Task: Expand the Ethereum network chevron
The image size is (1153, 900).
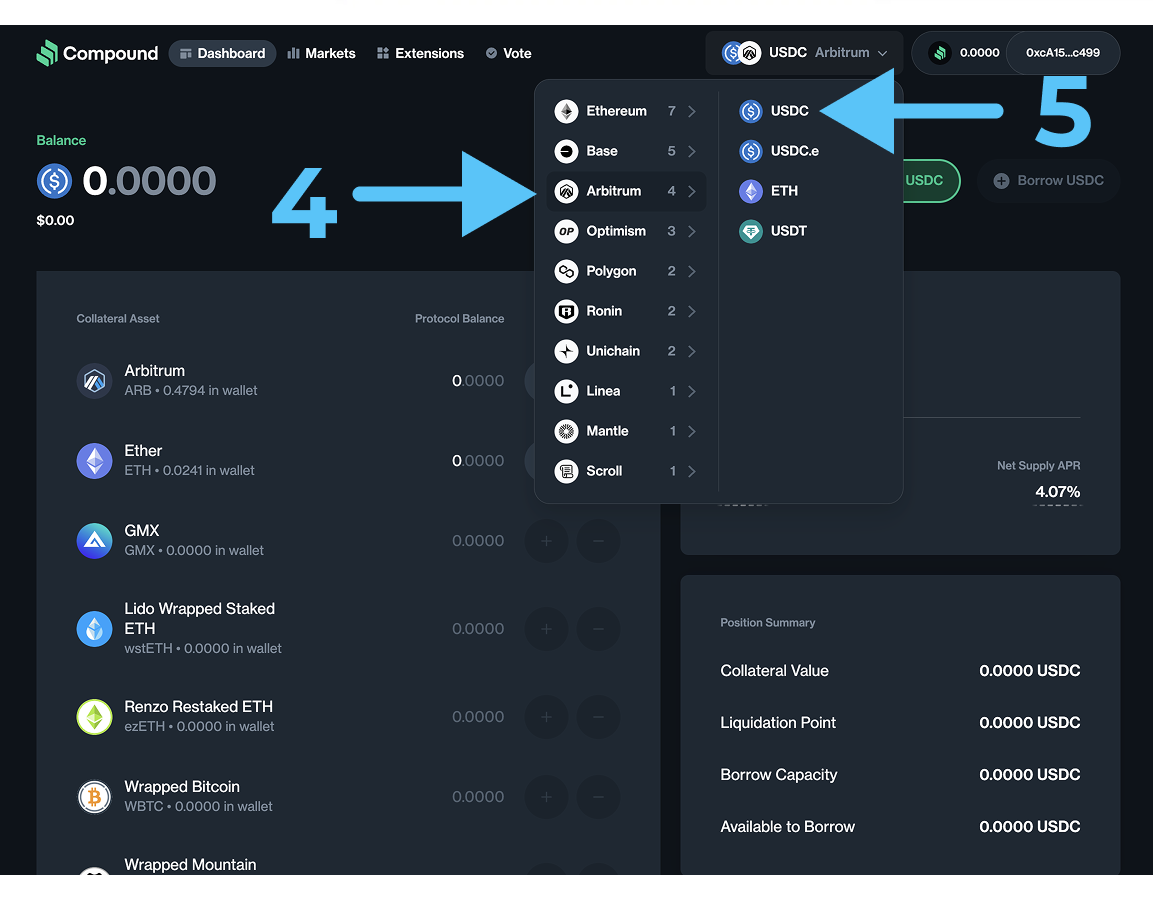Action: 692,111
